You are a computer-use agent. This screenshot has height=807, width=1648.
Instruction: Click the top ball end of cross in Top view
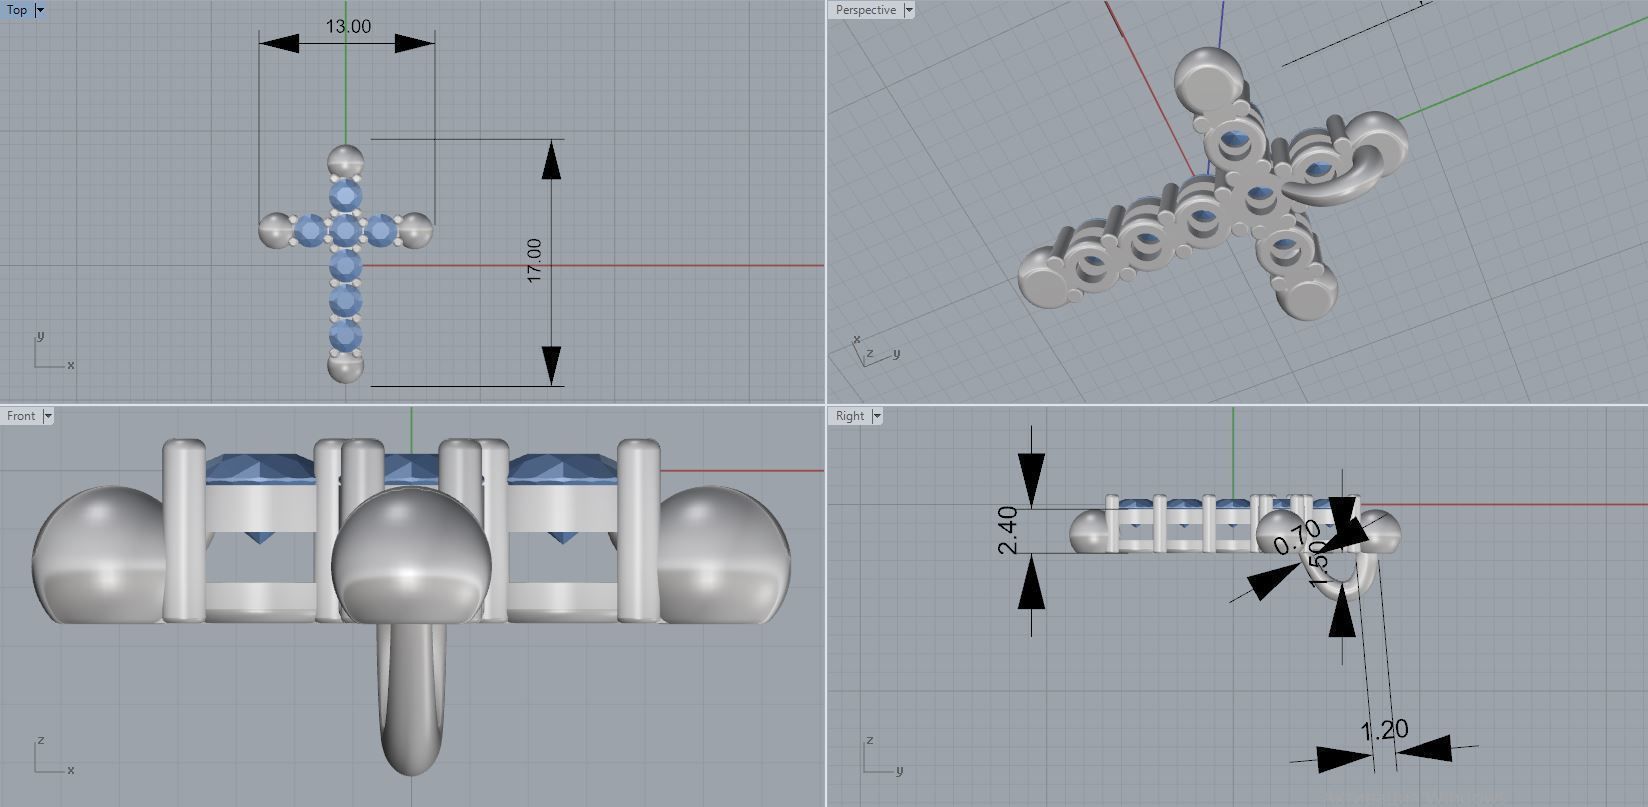coord(346,160)
